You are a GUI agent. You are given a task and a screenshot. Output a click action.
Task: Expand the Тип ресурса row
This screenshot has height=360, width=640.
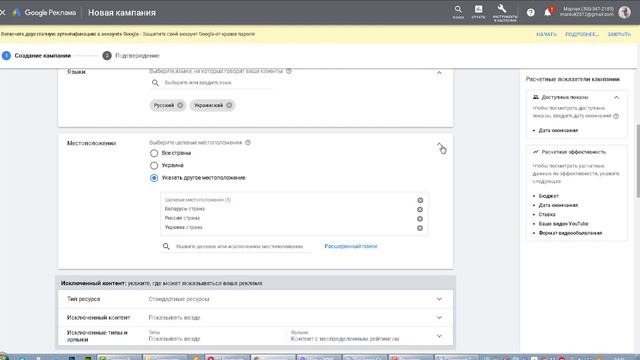click(x=256, y=299)
